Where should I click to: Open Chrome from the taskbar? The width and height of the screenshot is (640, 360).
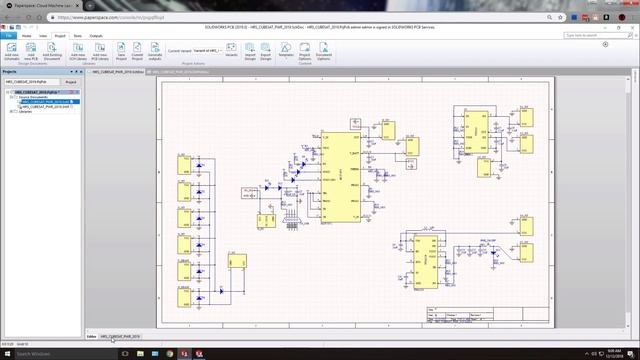169,353
